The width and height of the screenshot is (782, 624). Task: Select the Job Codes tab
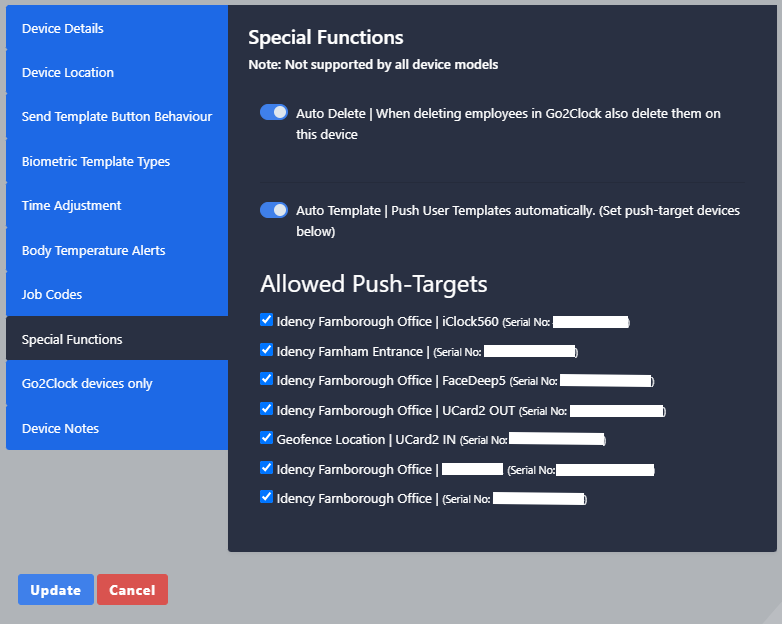tap(117, 294)
